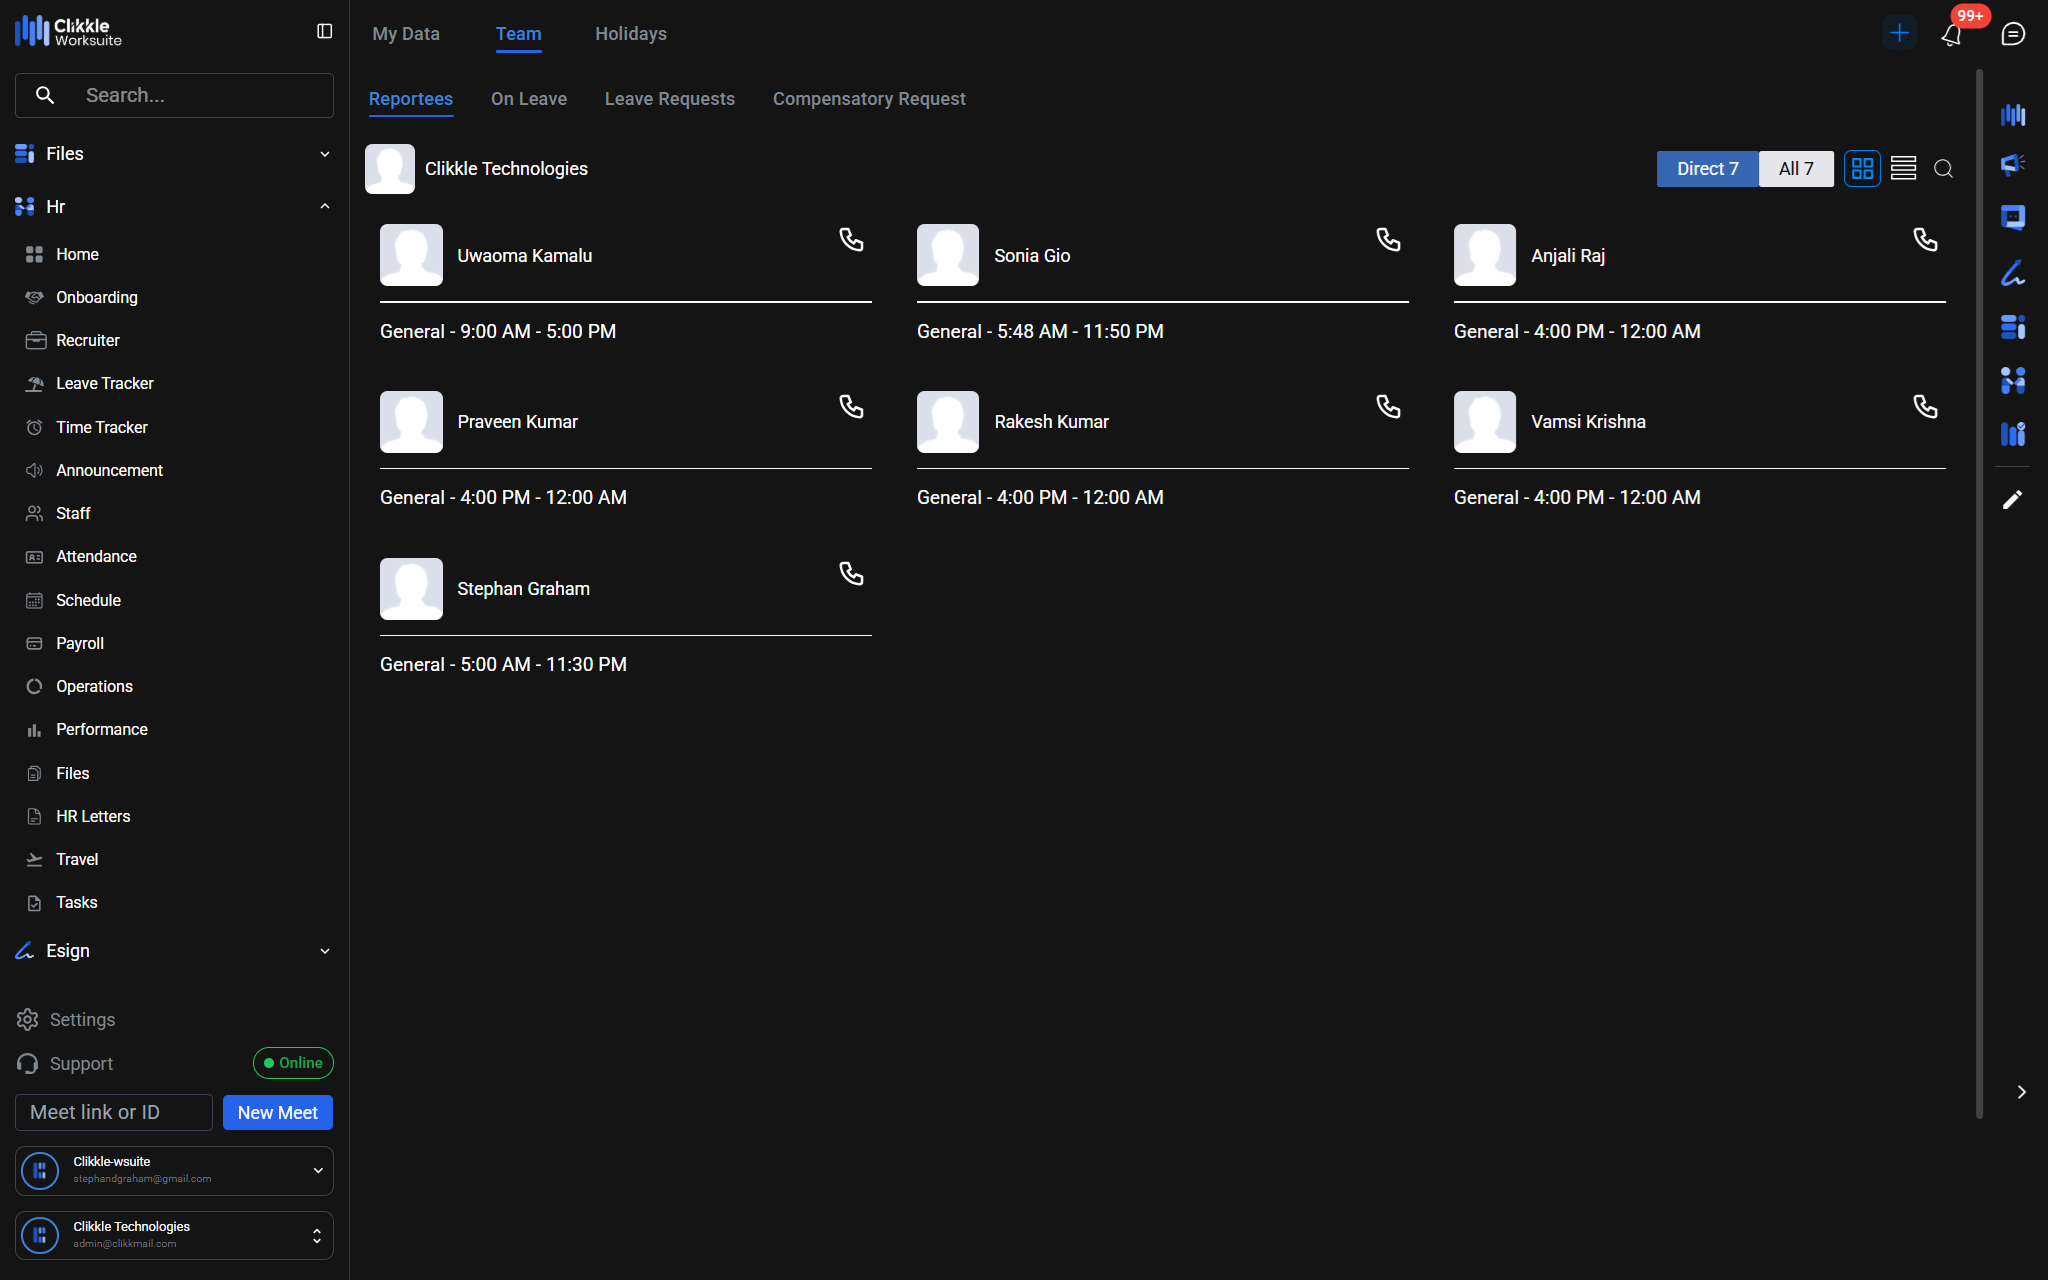Screen dimensions: 2048x1280
Task: Open the Leave Requests tab
Action: pos(669,99)
